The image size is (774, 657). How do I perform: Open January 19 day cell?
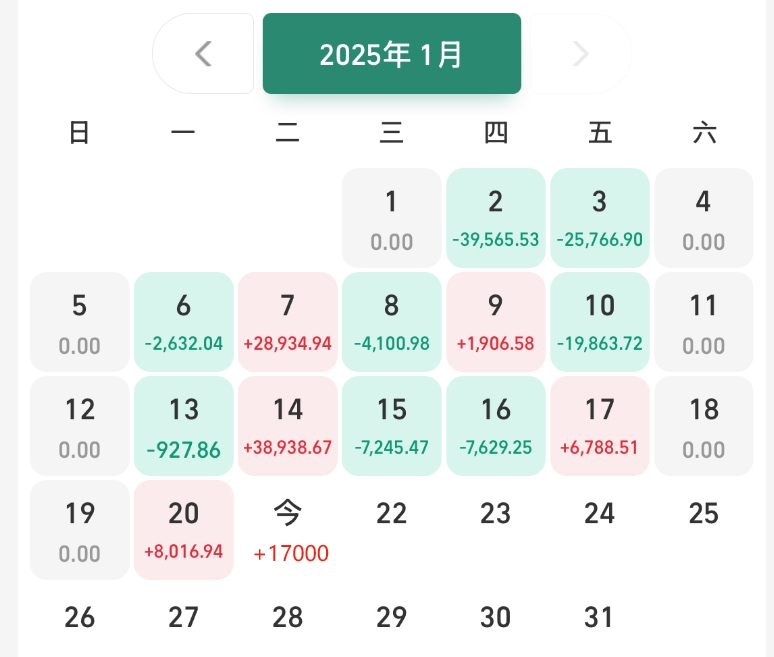(80, 530)
